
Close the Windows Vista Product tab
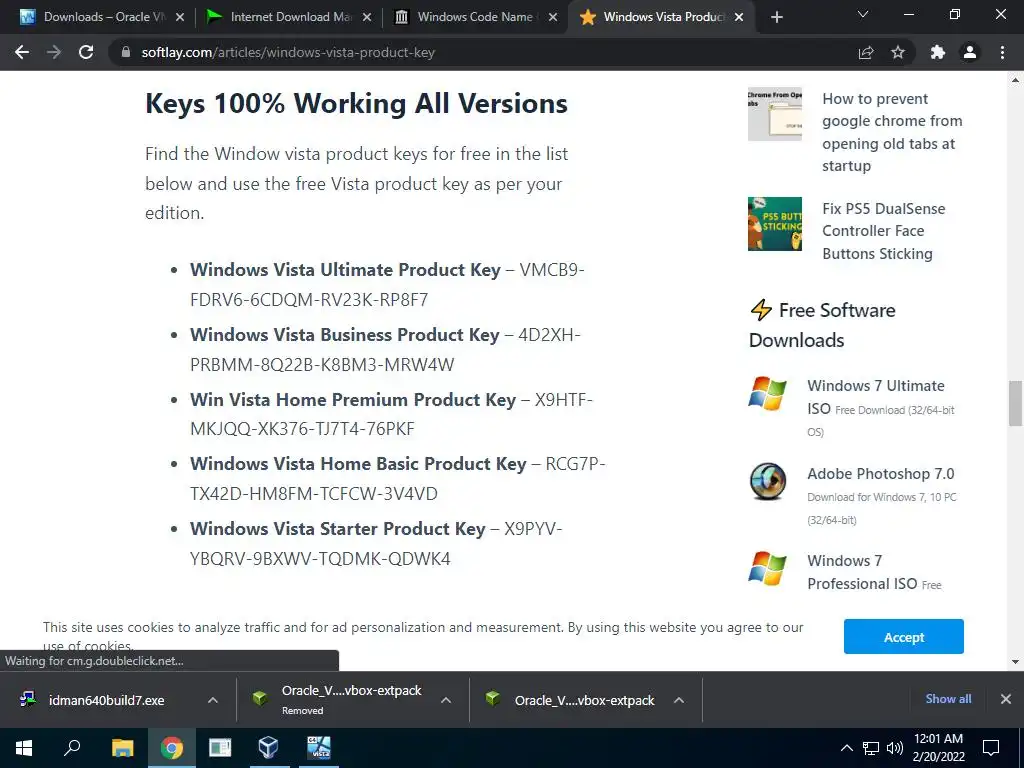click(739, 17)
